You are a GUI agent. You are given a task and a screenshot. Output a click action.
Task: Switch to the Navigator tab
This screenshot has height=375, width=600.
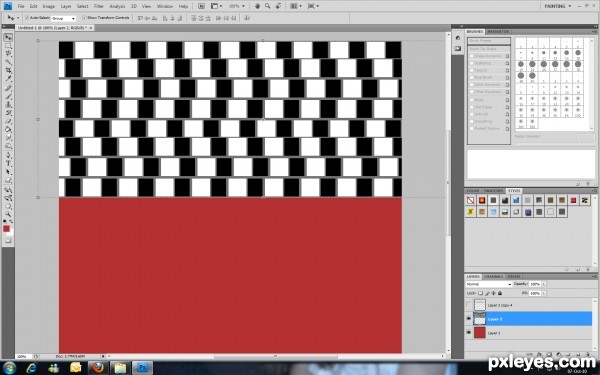[x=498, y=31]
